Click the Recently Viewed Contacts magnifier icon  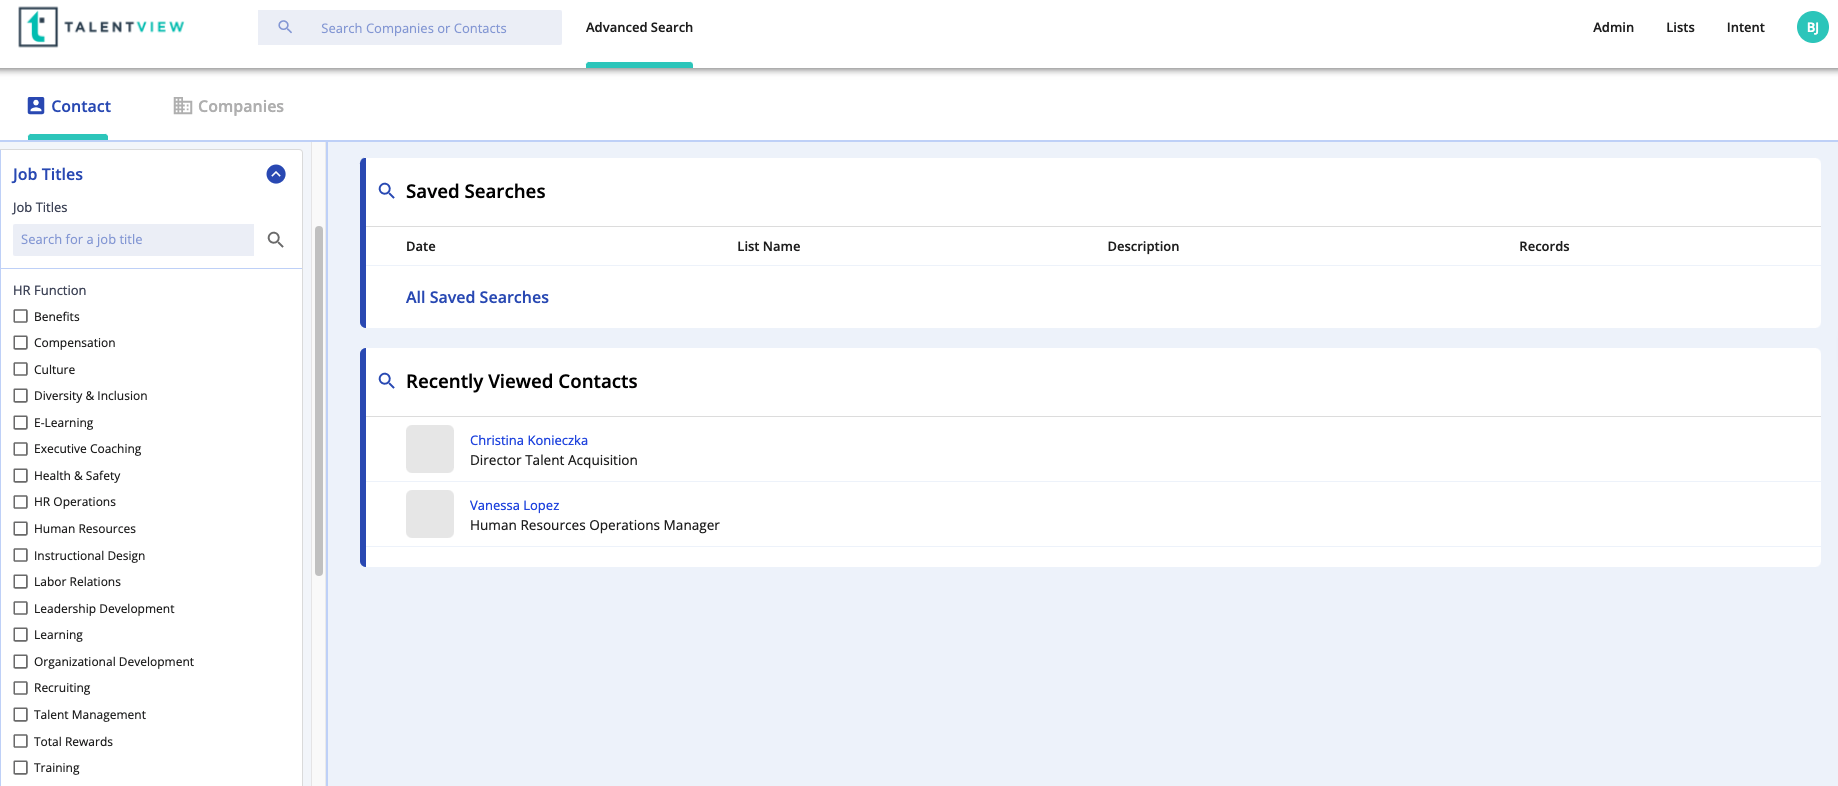(x=386, y=380)
